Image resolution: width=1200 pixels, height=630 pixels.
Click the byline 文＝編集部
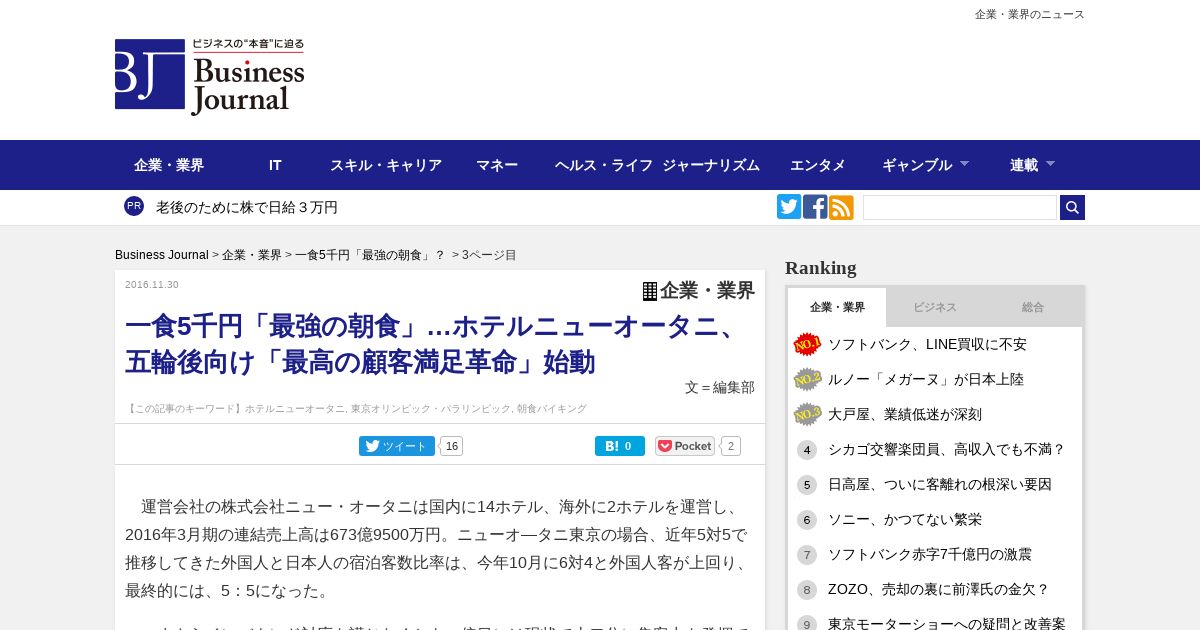click(x=720, y=387)
